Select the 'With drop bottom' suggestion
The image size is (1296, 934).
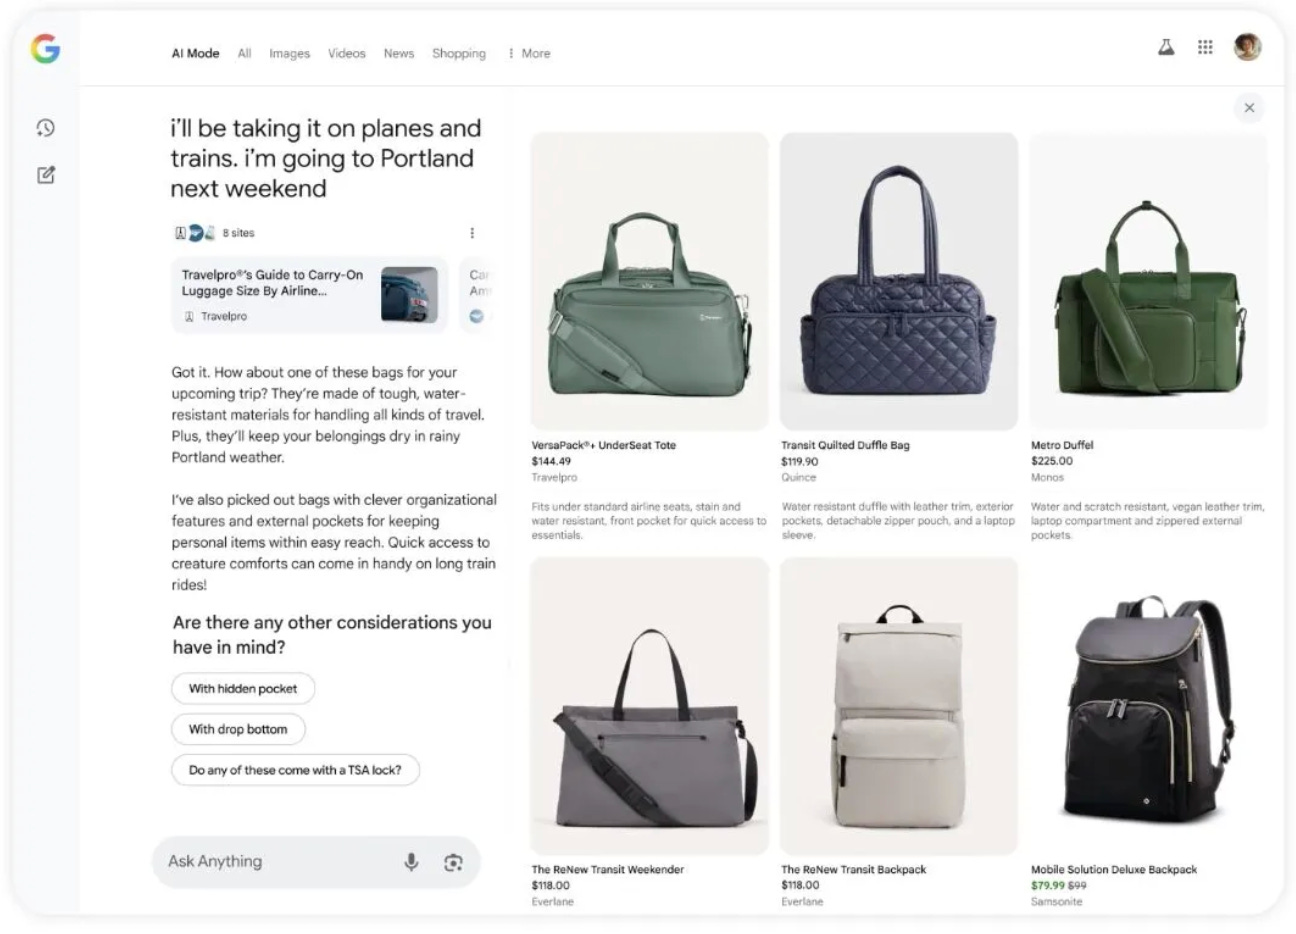(238, 729)
